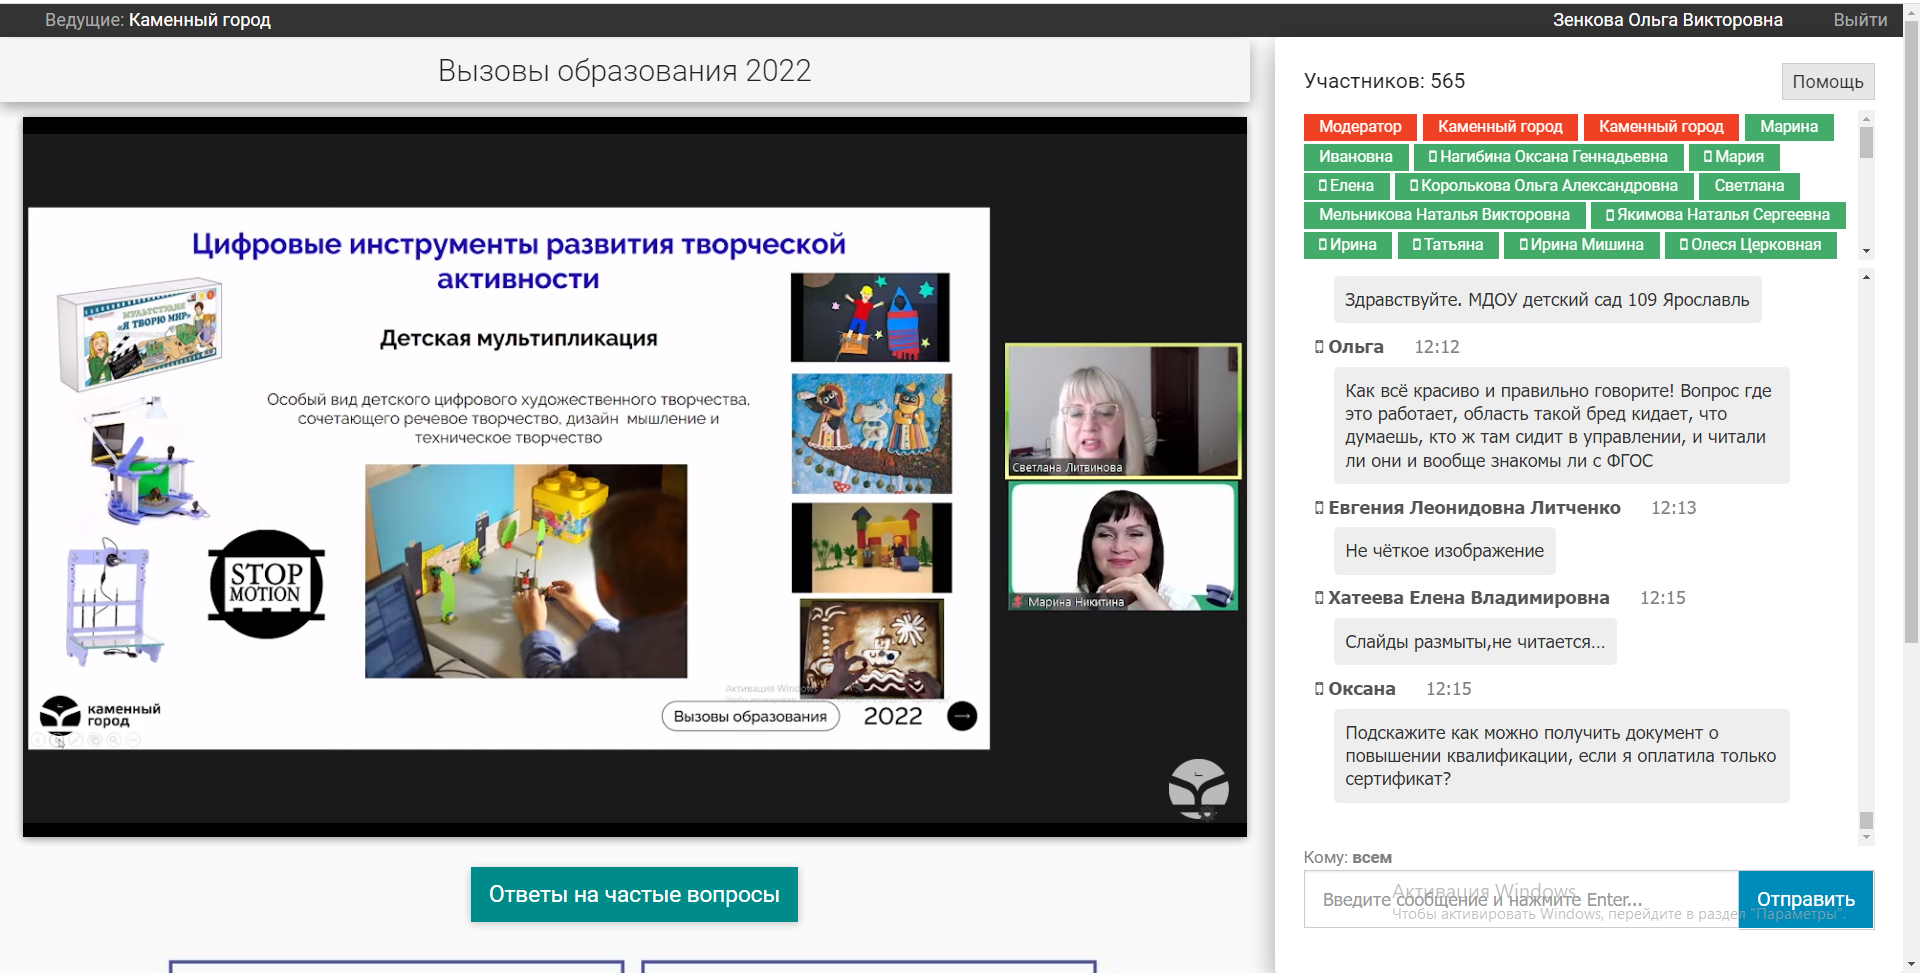1920x973 pixels.
Task: Open the Помощь help button
Action: coord(1827,82)
